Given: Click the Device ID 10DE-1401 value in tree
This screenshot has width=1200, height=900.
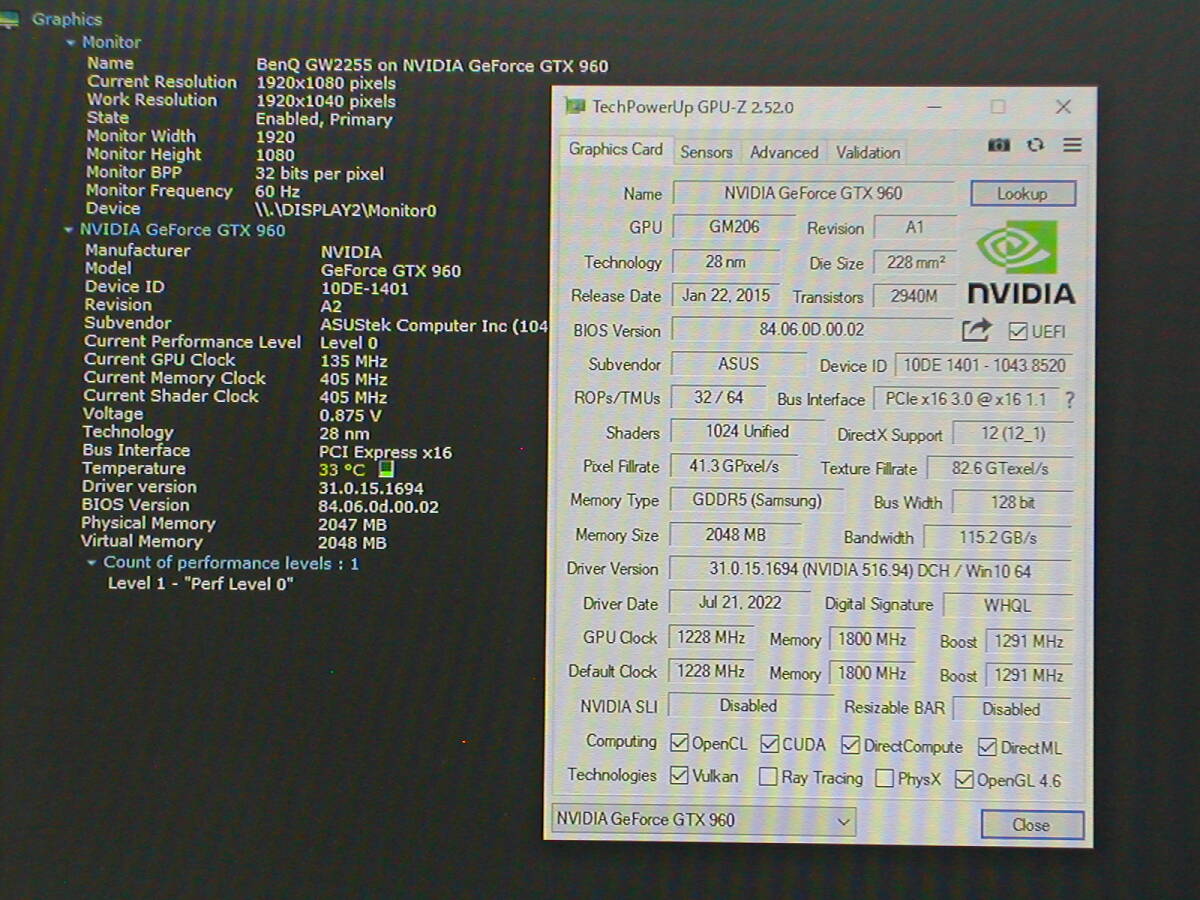Looking at the screenshot, I should 365,289.
